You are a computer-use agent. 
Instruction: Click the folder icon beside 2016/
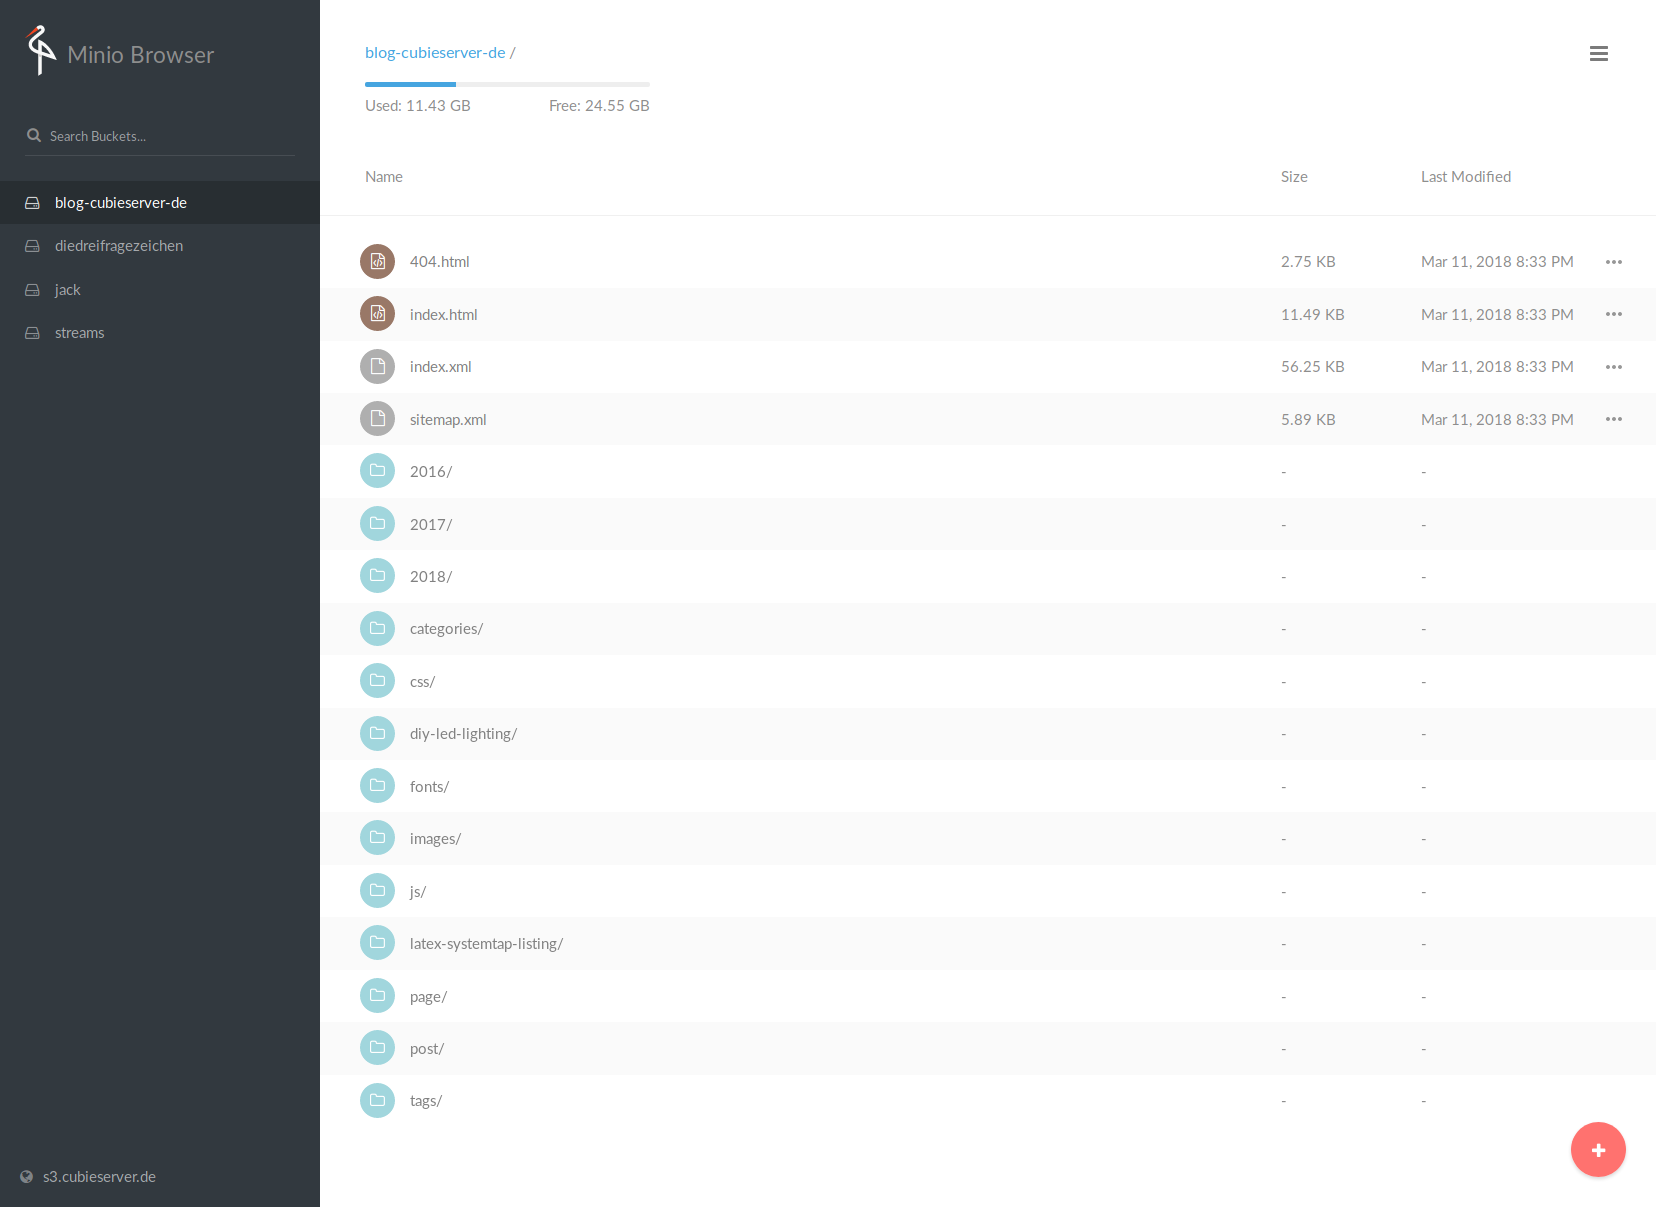(377, 471)
